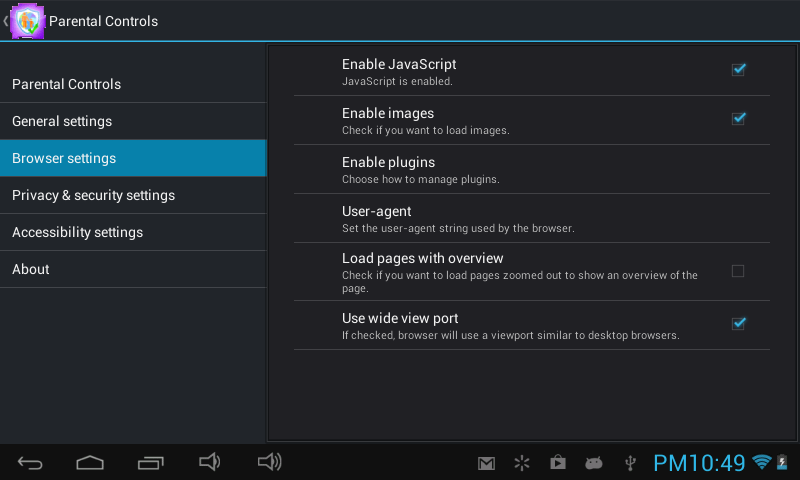Disable the Enable images checkbox
Viewport: 800px width, 480px height.
click(738, 119)
